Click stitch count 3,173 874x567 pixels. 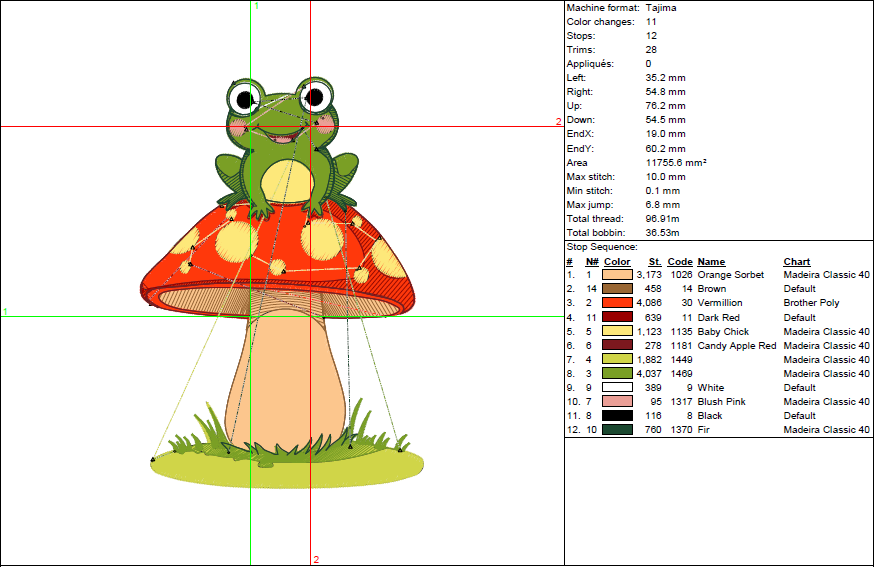[649, 274]
